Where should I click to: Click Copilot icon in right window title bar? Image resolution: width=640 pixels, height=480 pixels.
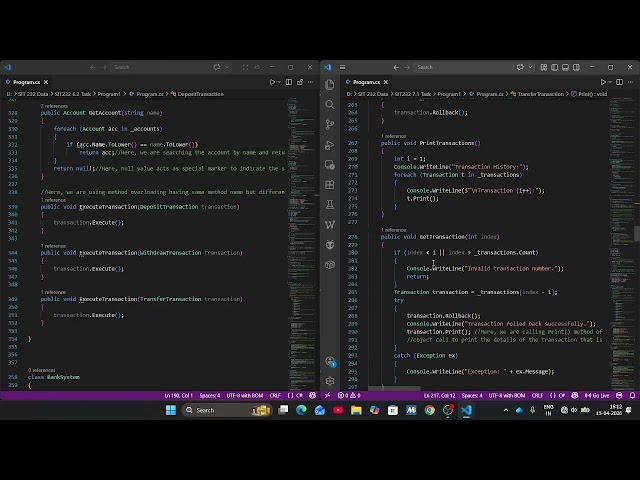tap(520, 67)
